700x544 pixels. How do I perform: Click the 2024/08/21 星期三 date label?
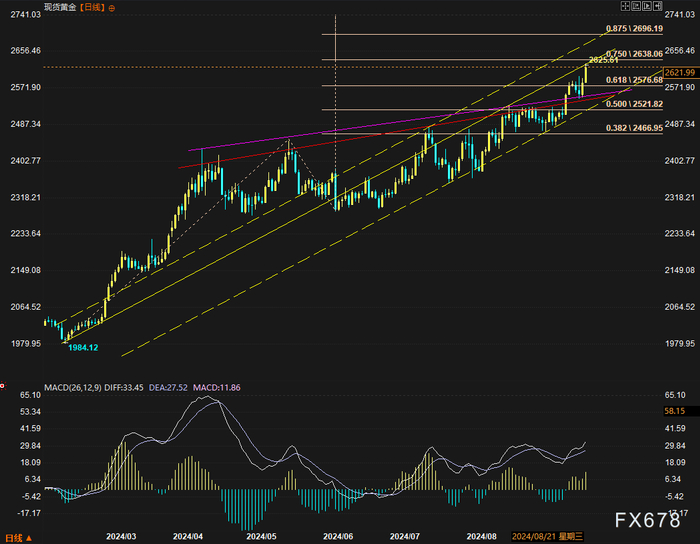tap(547, 536)
